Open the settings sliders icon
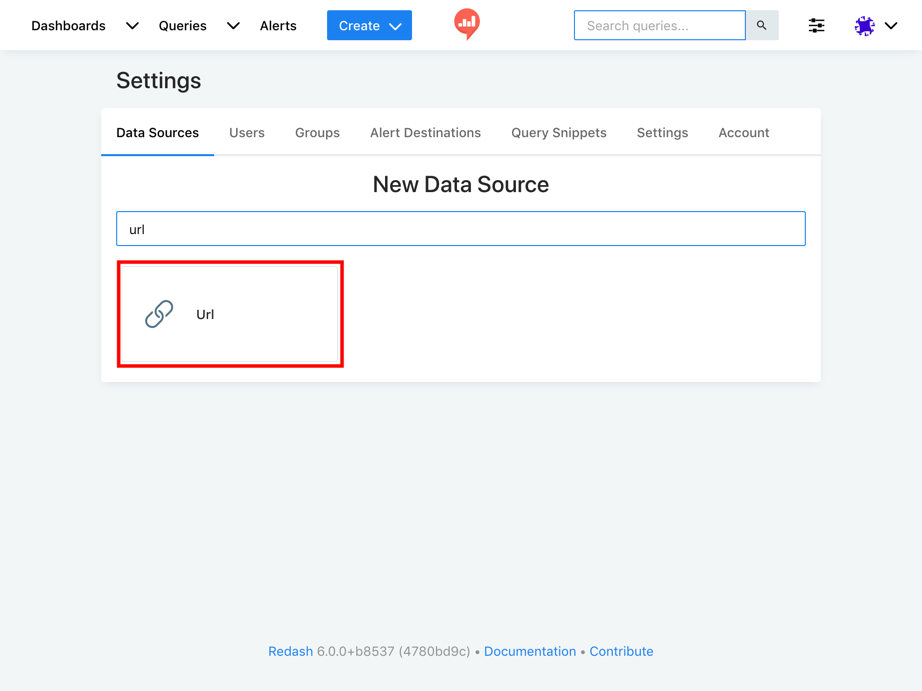This screenshot has height=691, width=922. coord(816,26)
